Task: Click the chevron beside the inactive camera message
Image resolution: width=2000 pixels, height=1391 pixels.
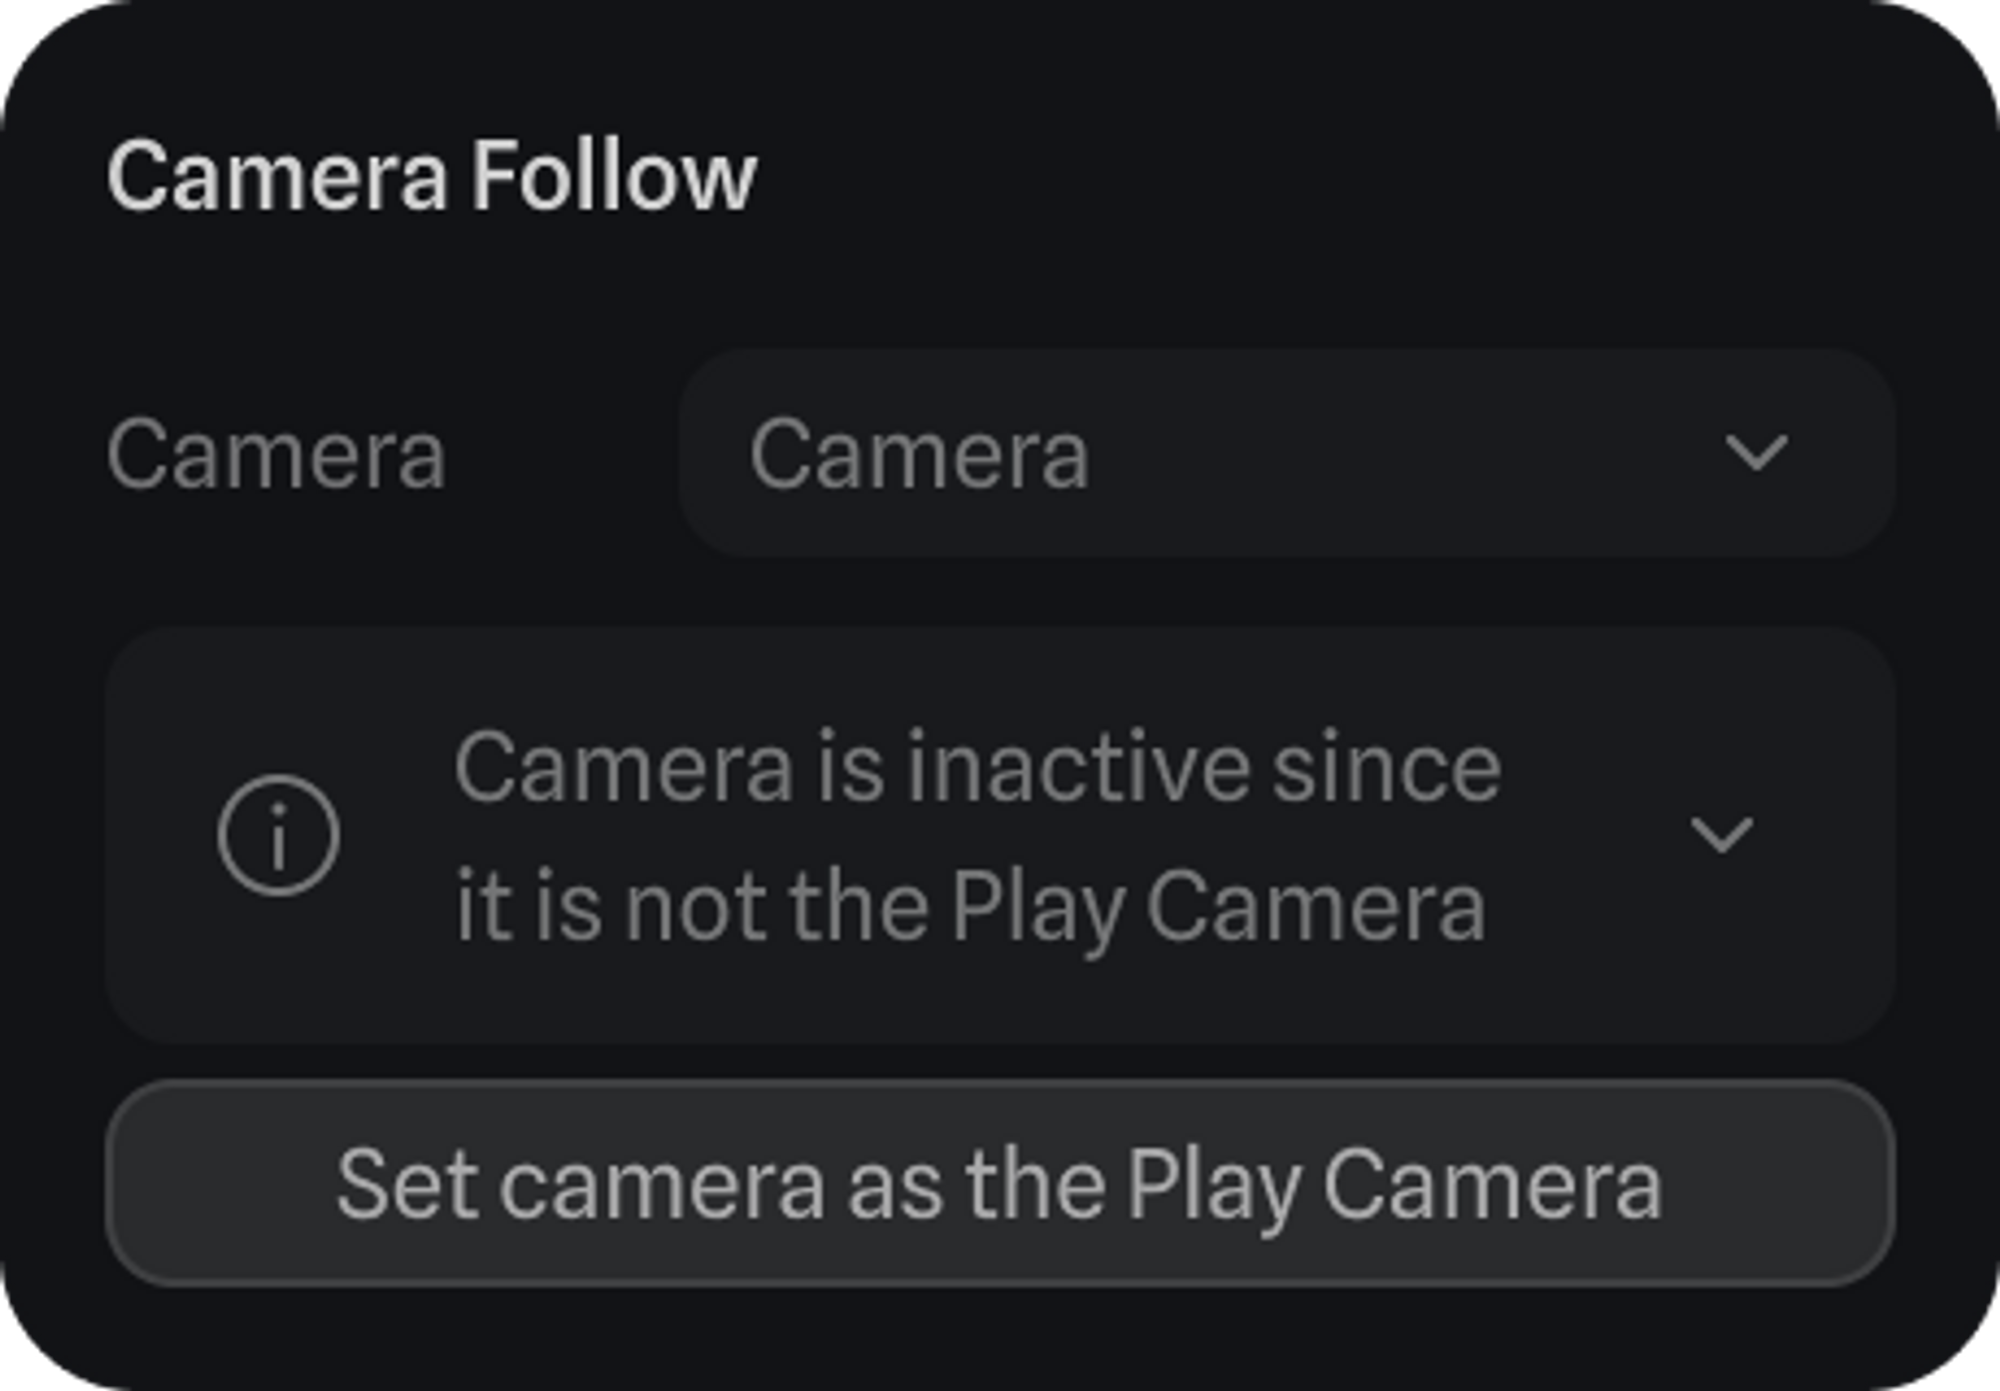Action: (1721, 835)
